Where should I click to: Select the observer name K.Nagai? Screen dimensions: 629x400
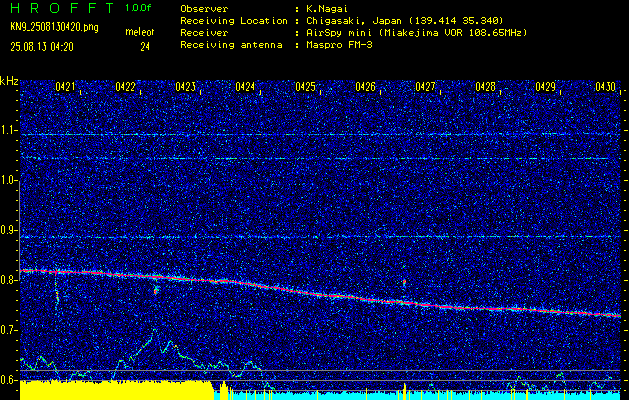tap(326, 8)
